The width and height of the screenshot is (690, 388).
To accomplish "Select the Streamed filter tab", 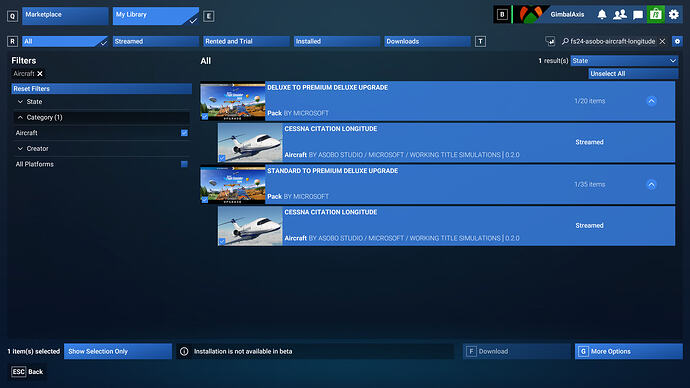I will coord(156,41).
